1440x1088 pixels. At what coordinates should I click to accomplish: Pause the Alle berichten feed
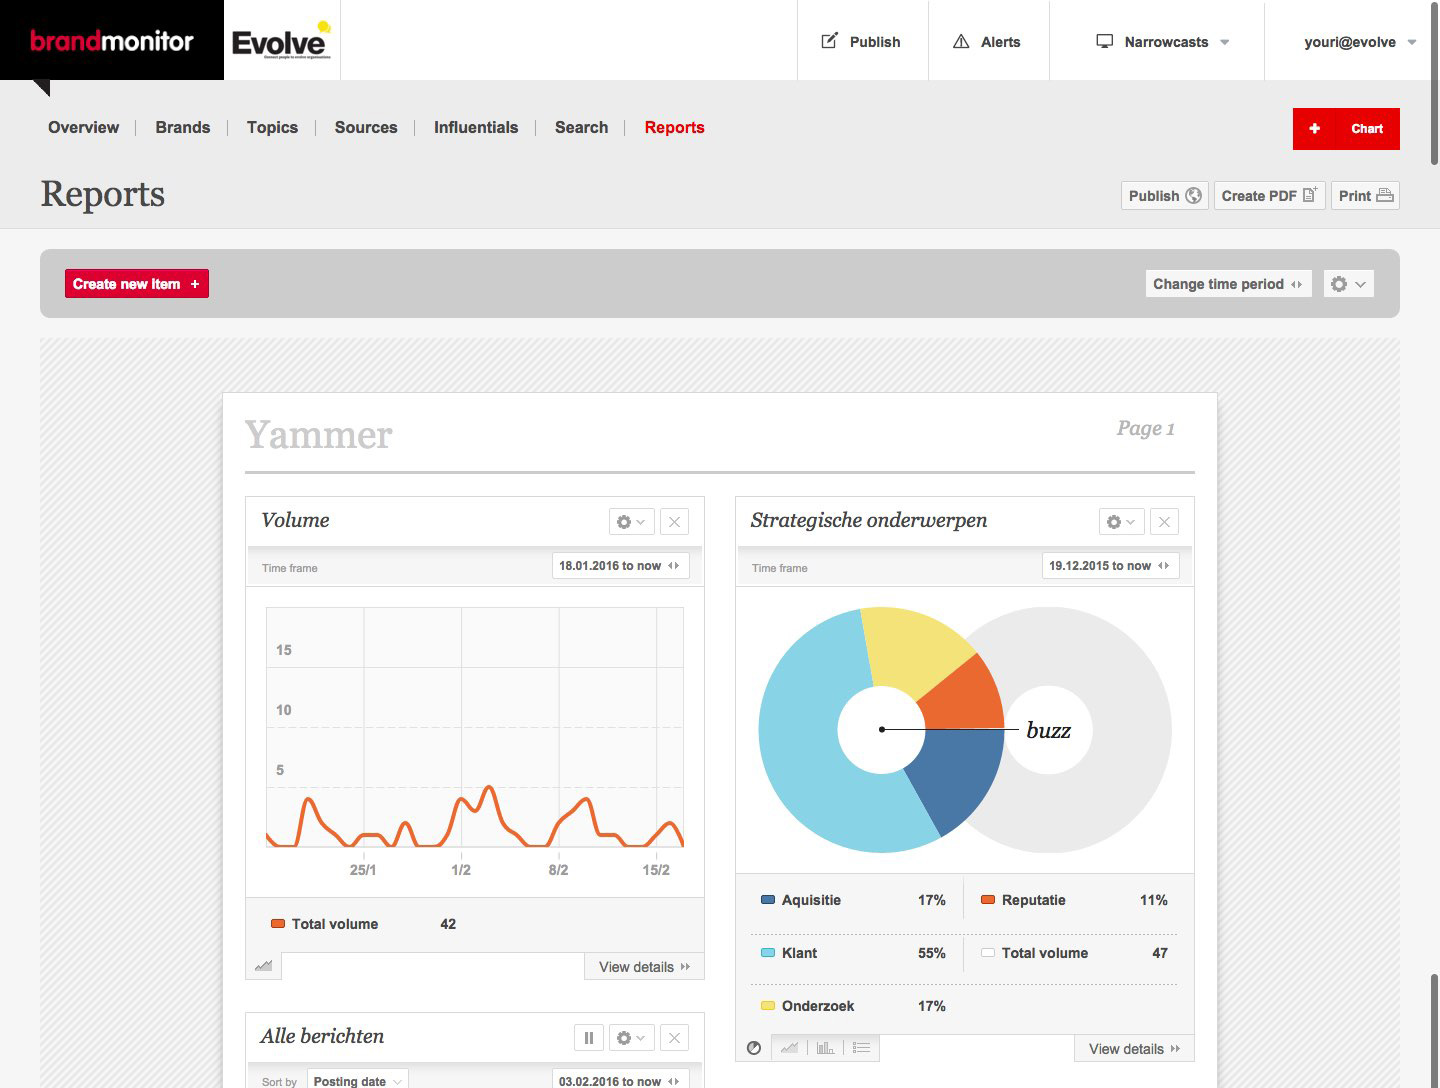tap(589, 1038)
